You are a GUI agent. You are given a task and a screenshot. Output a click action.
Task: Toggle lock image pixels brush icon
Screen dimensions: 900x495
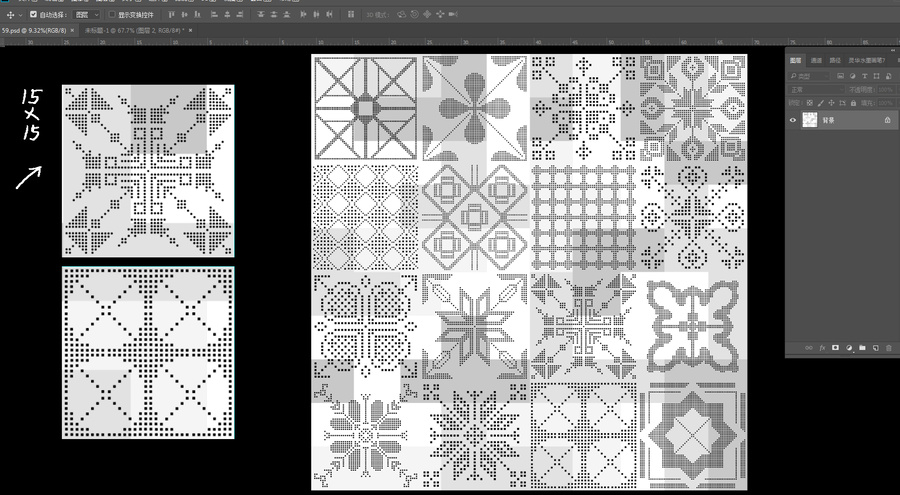[x=821, y=103]
